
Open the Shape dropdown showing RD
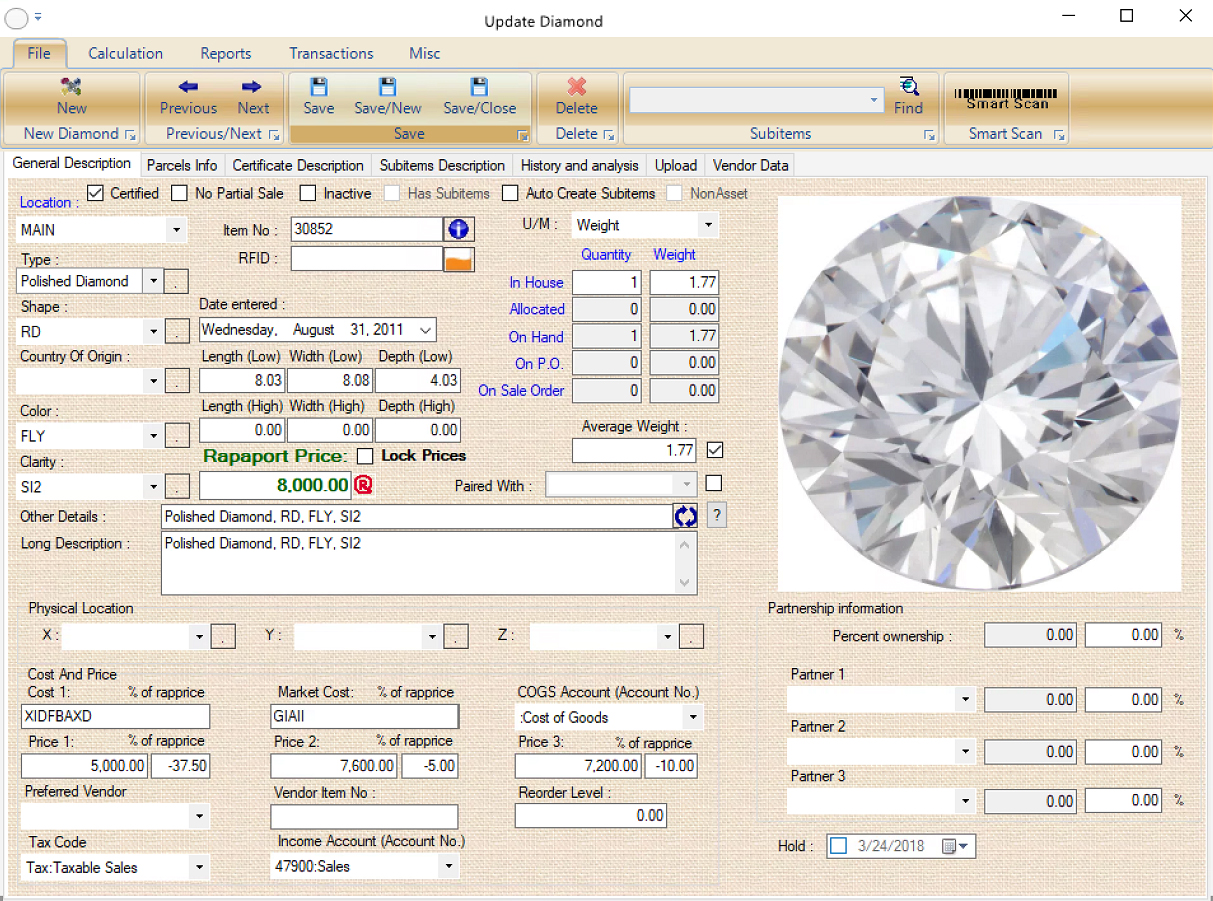pyautogui.click(x=153, y=331)
